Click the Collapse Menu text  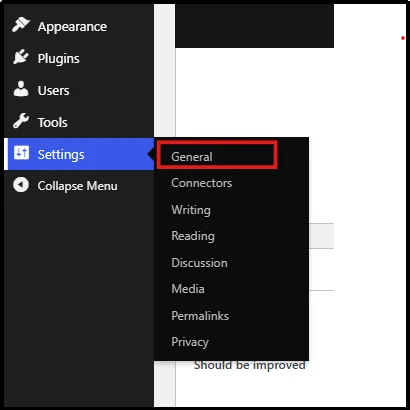tap(77, 186)
